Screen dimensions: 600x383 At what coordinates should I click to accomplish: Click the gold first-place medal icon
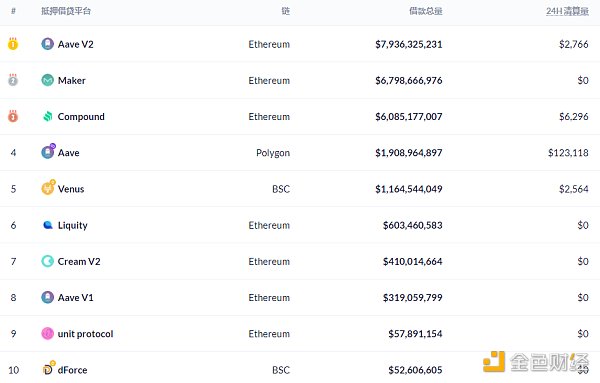[13, 44]
